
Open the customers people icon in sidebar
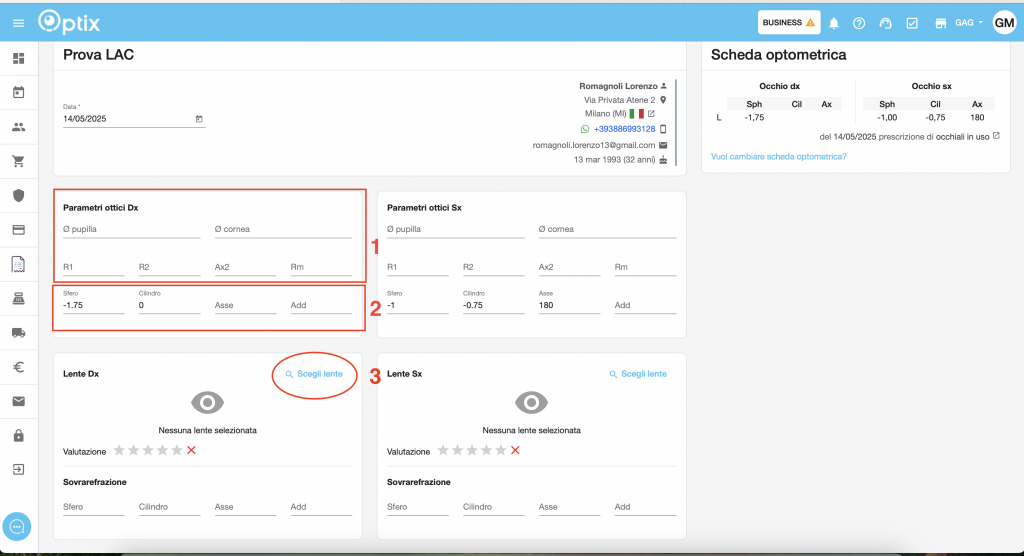coord(18,127)
